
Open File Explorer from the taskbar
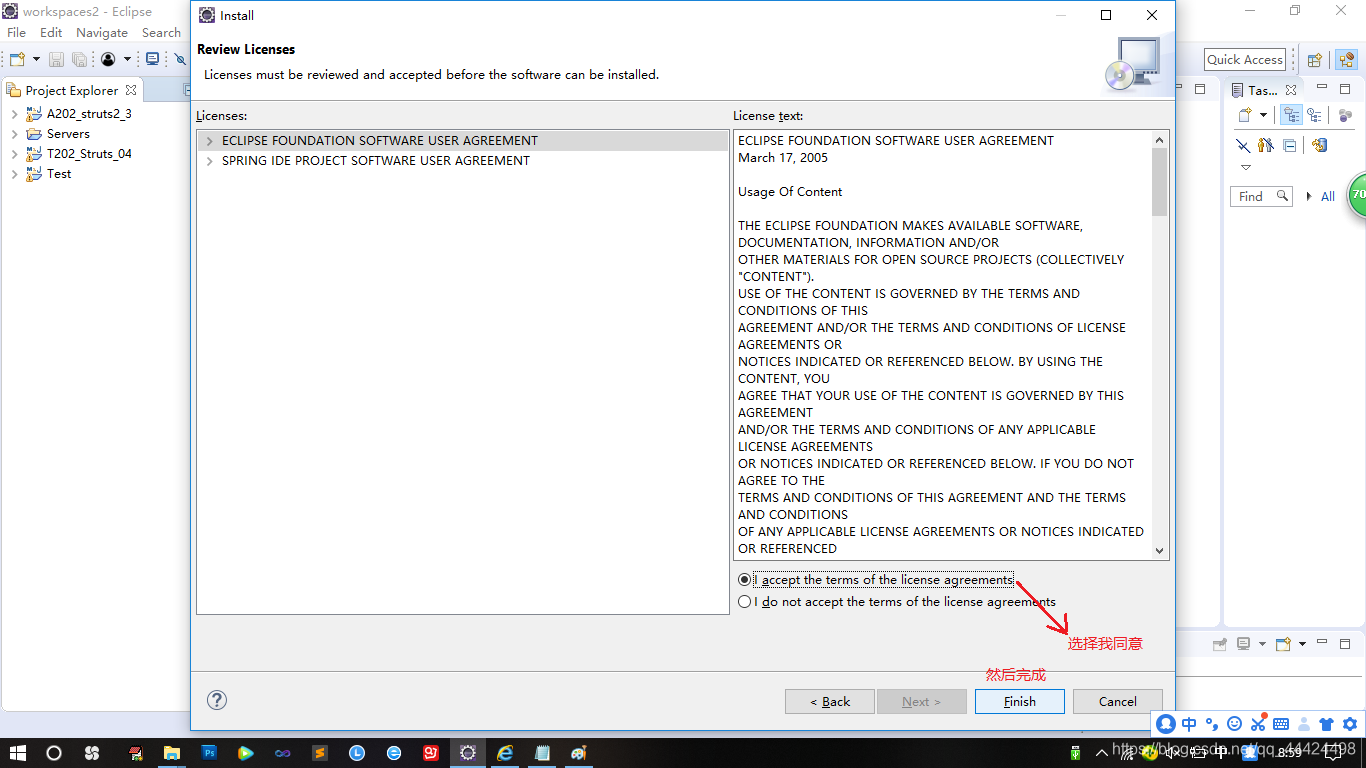(x=172, y=753)
